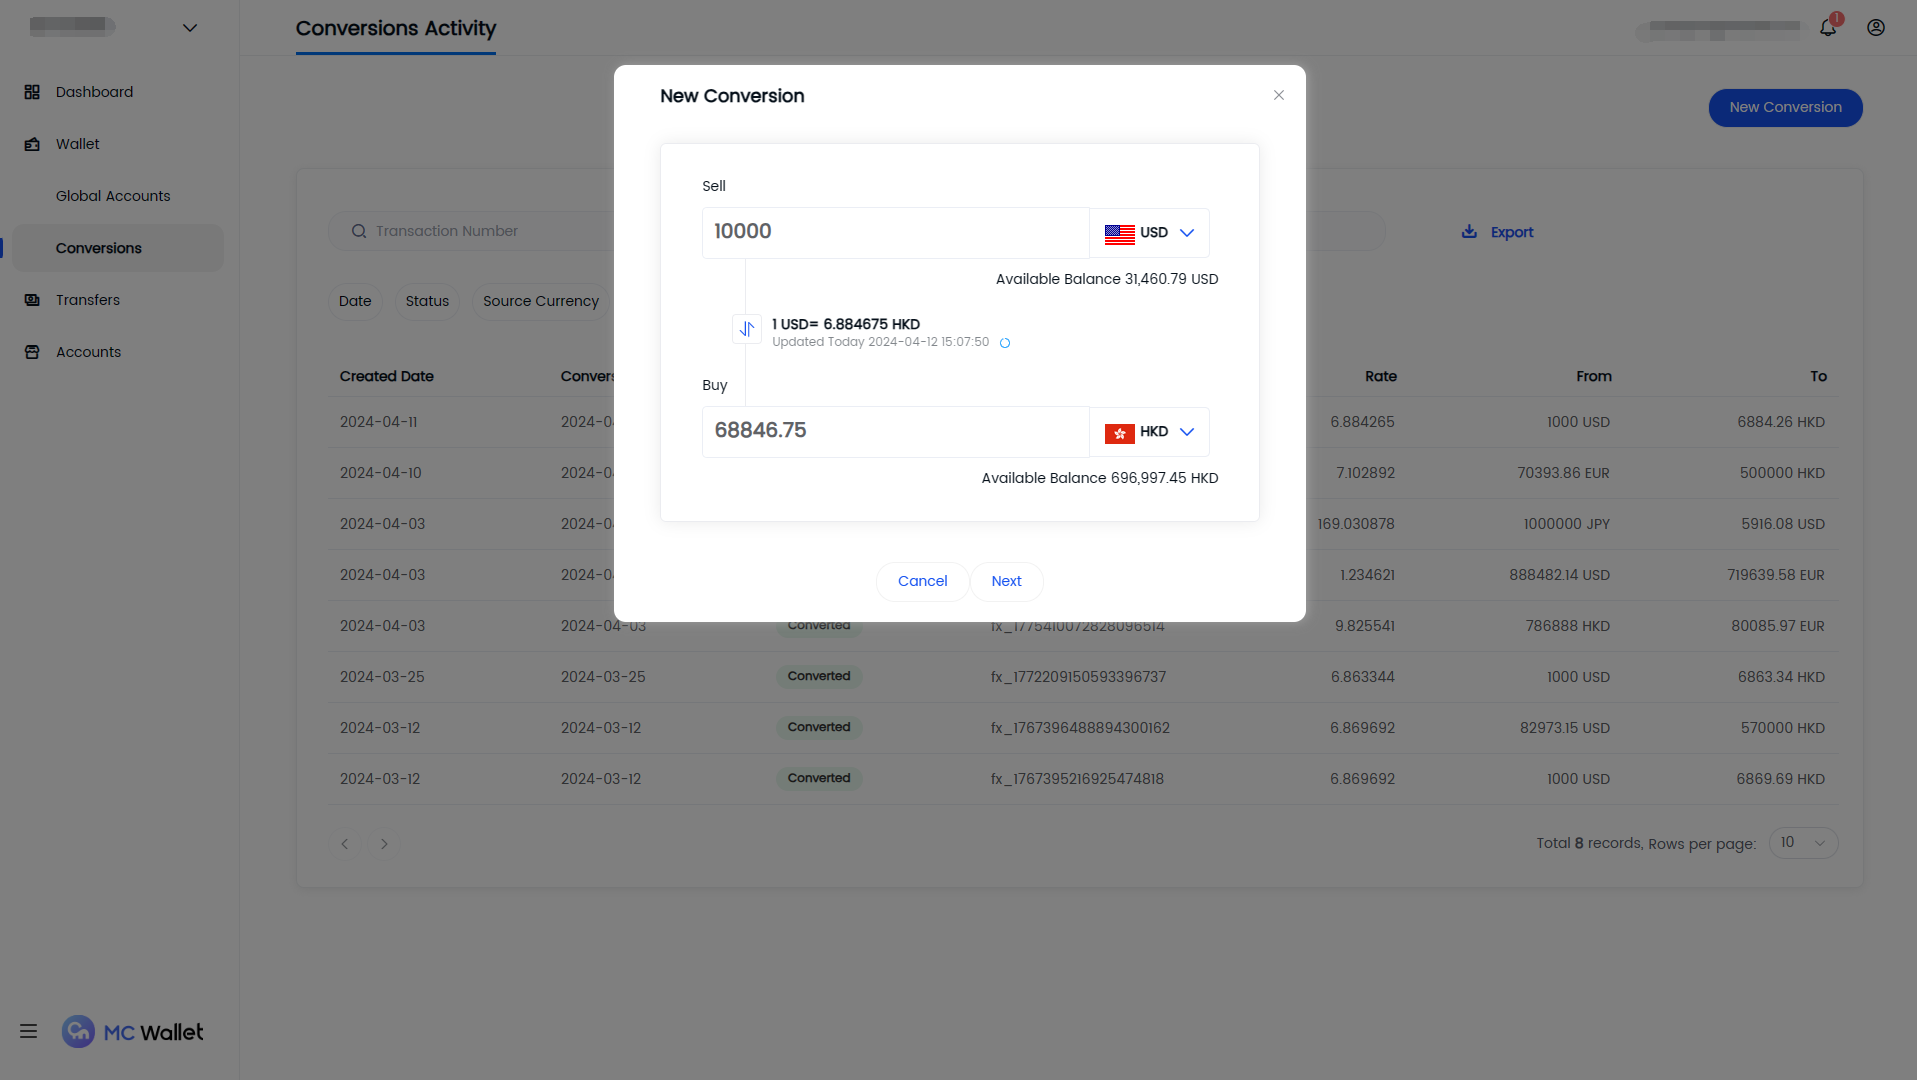Open the notifications bell
The image size is (1917, 1080).
[x=1828, y=27]
